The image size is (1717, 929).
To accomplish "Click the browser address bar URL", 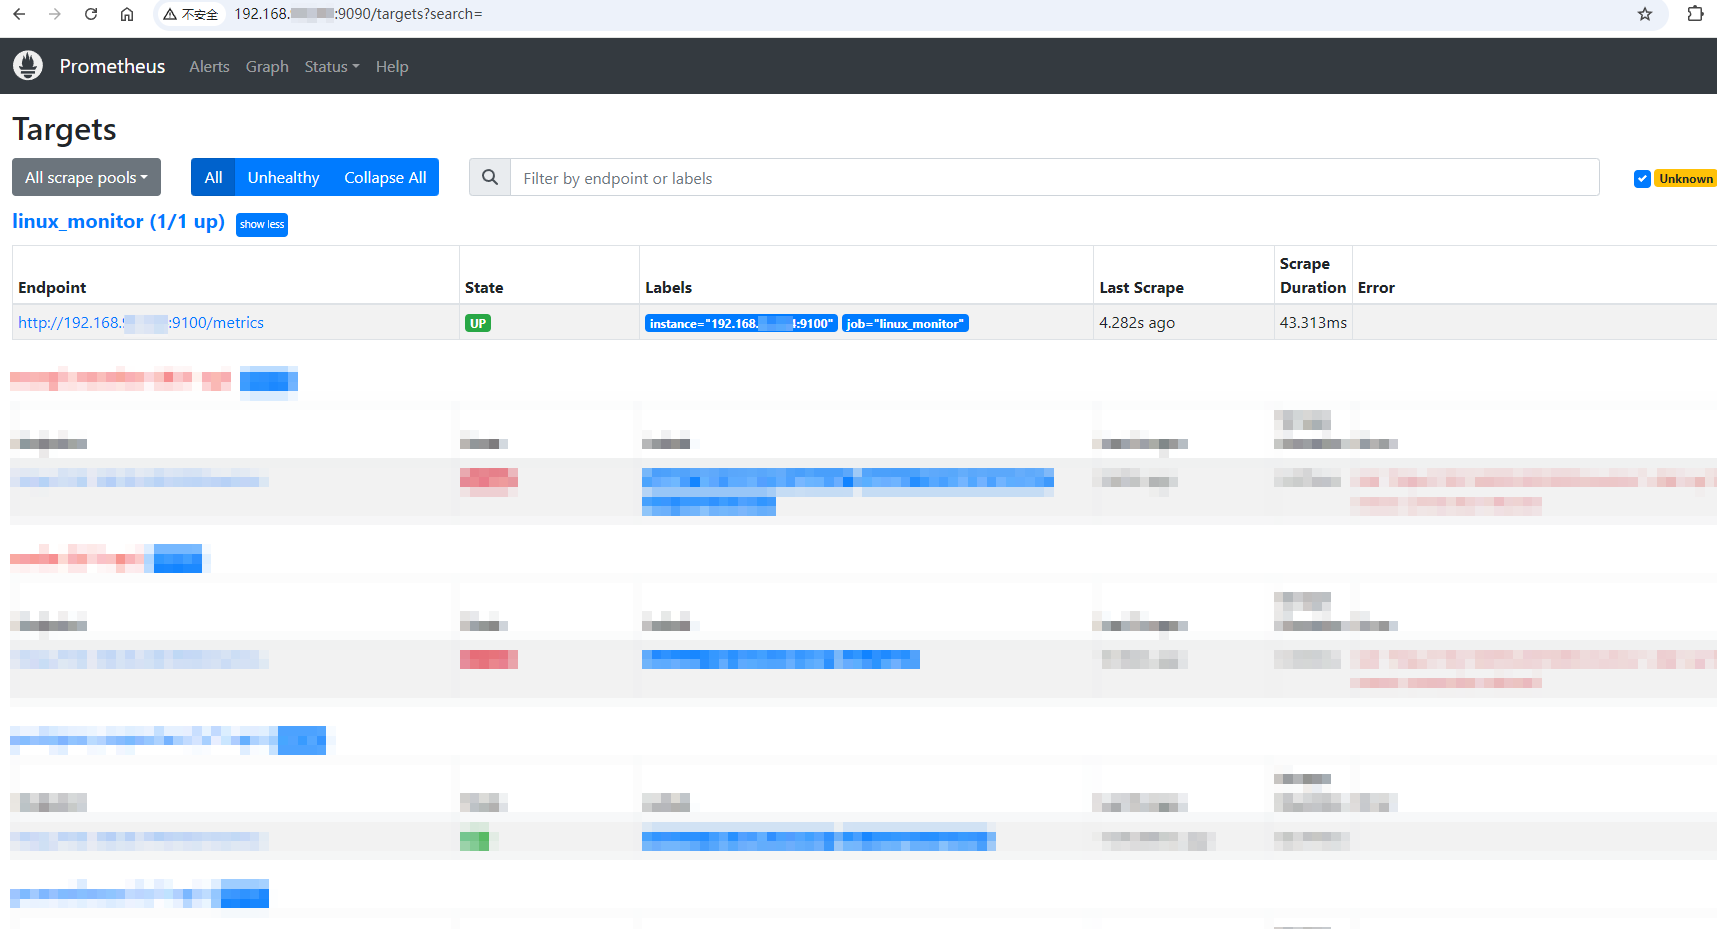I will [358, 14].
